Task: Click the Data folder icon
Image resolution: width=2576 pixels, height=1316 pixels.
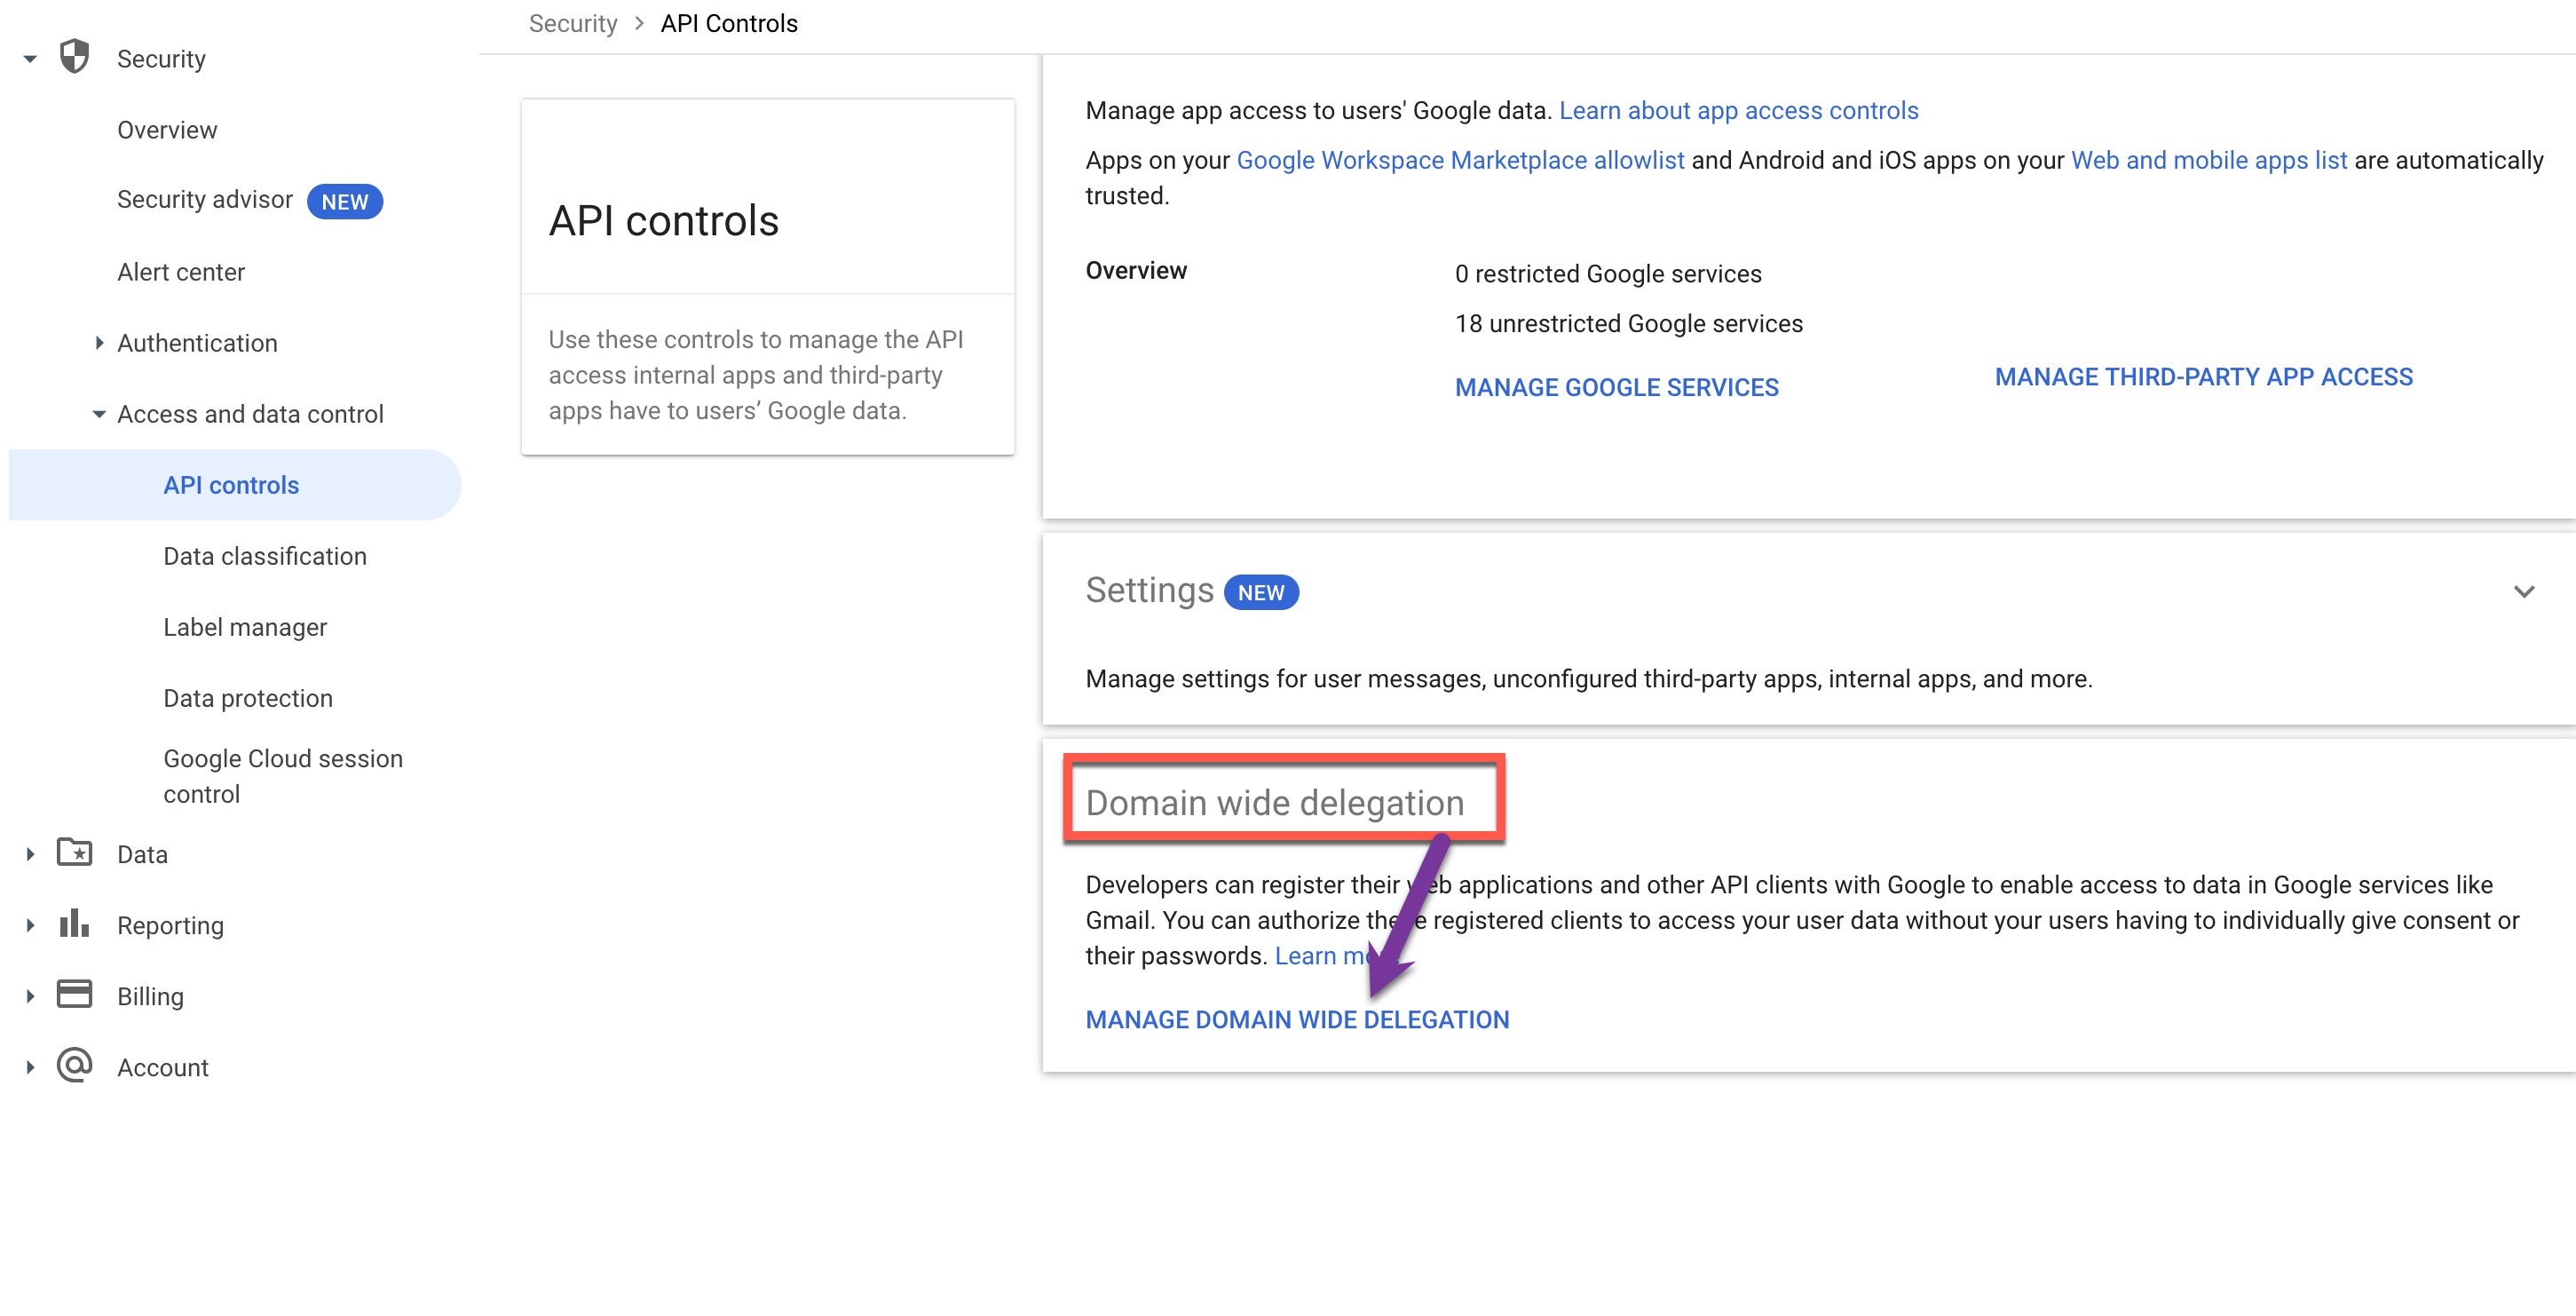Action: pyautogui.click(x=74, y=853)
